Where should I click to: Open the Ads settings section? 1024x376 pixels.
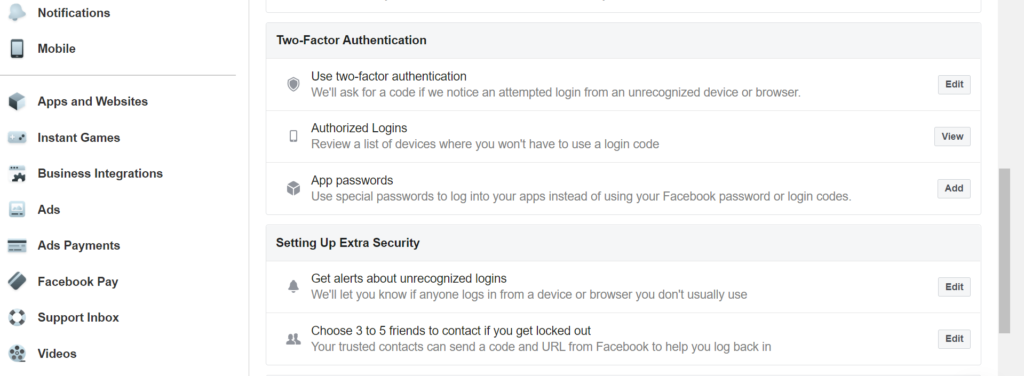(x=49, y=210)
